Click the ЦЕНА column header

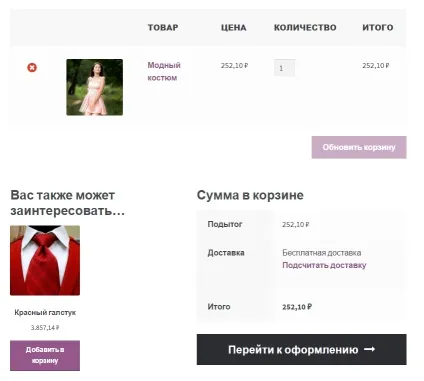tap(234, 27)
